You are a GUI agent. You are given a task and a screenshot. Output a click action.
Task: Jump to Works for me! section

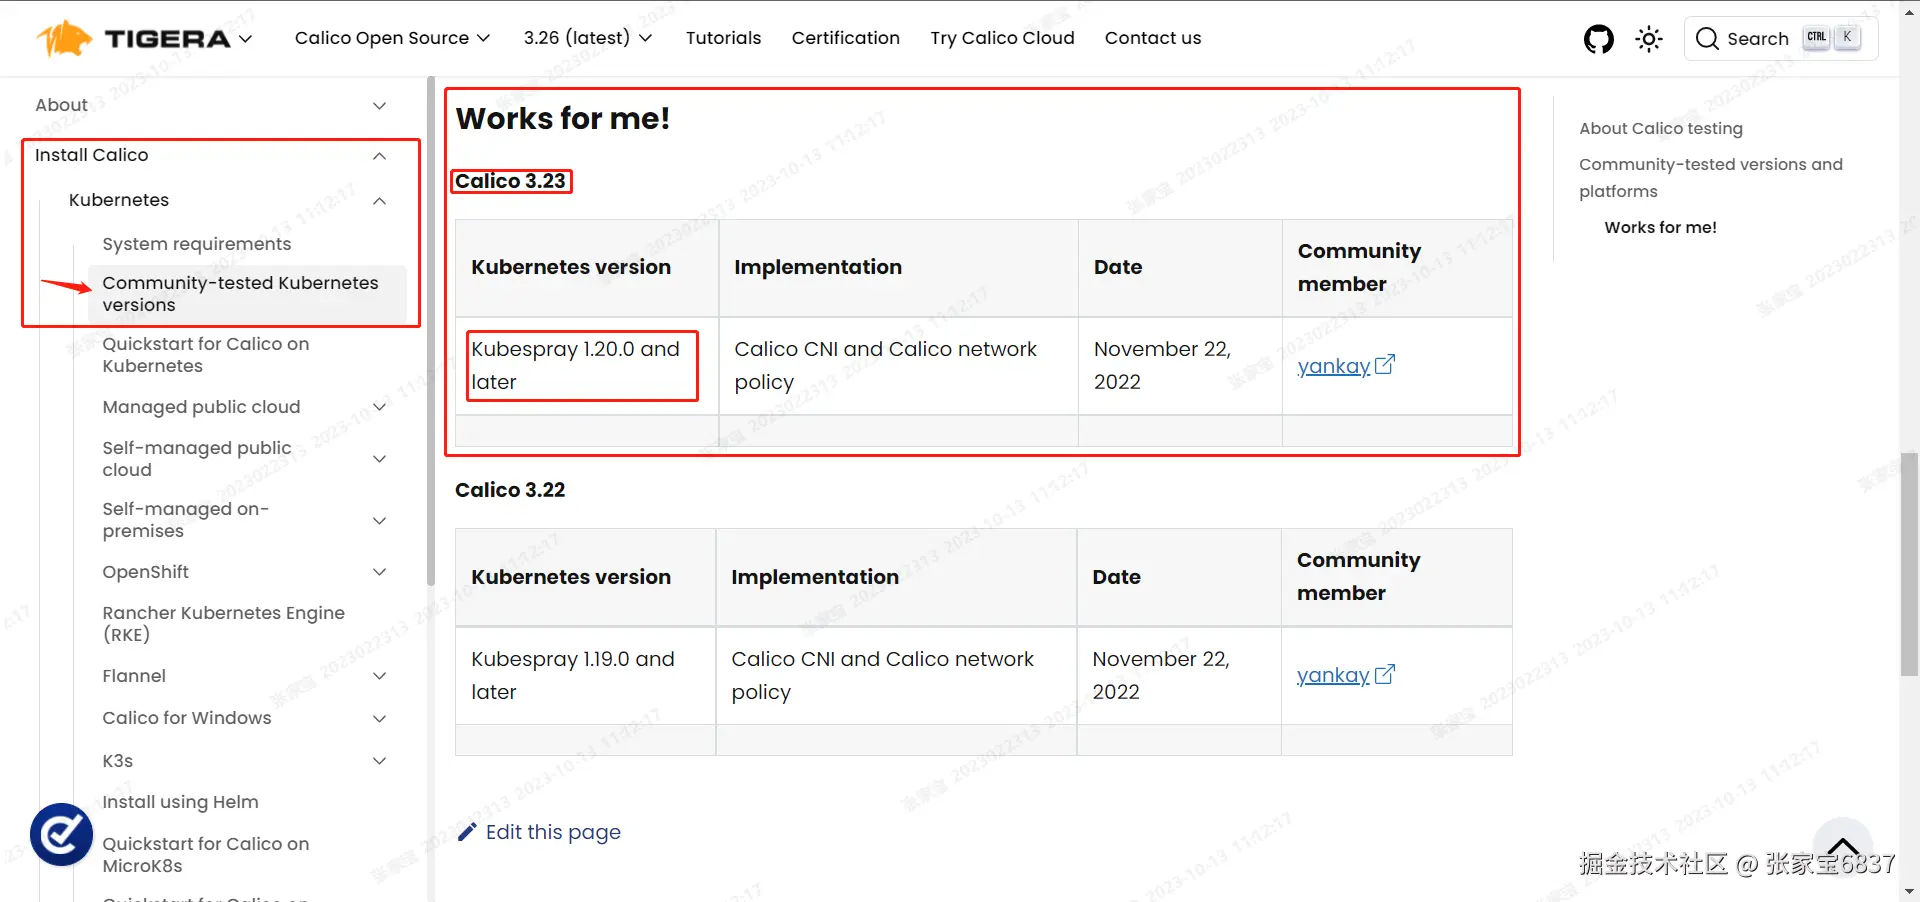tap(1661, 227)
